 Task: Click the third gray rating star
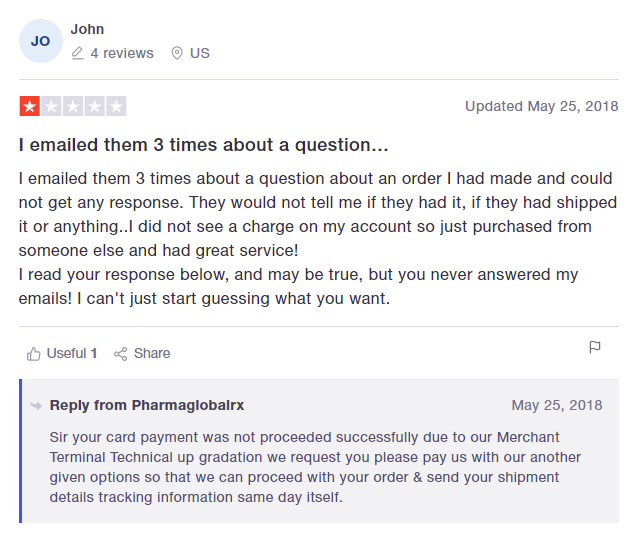(x=73, y=106)
